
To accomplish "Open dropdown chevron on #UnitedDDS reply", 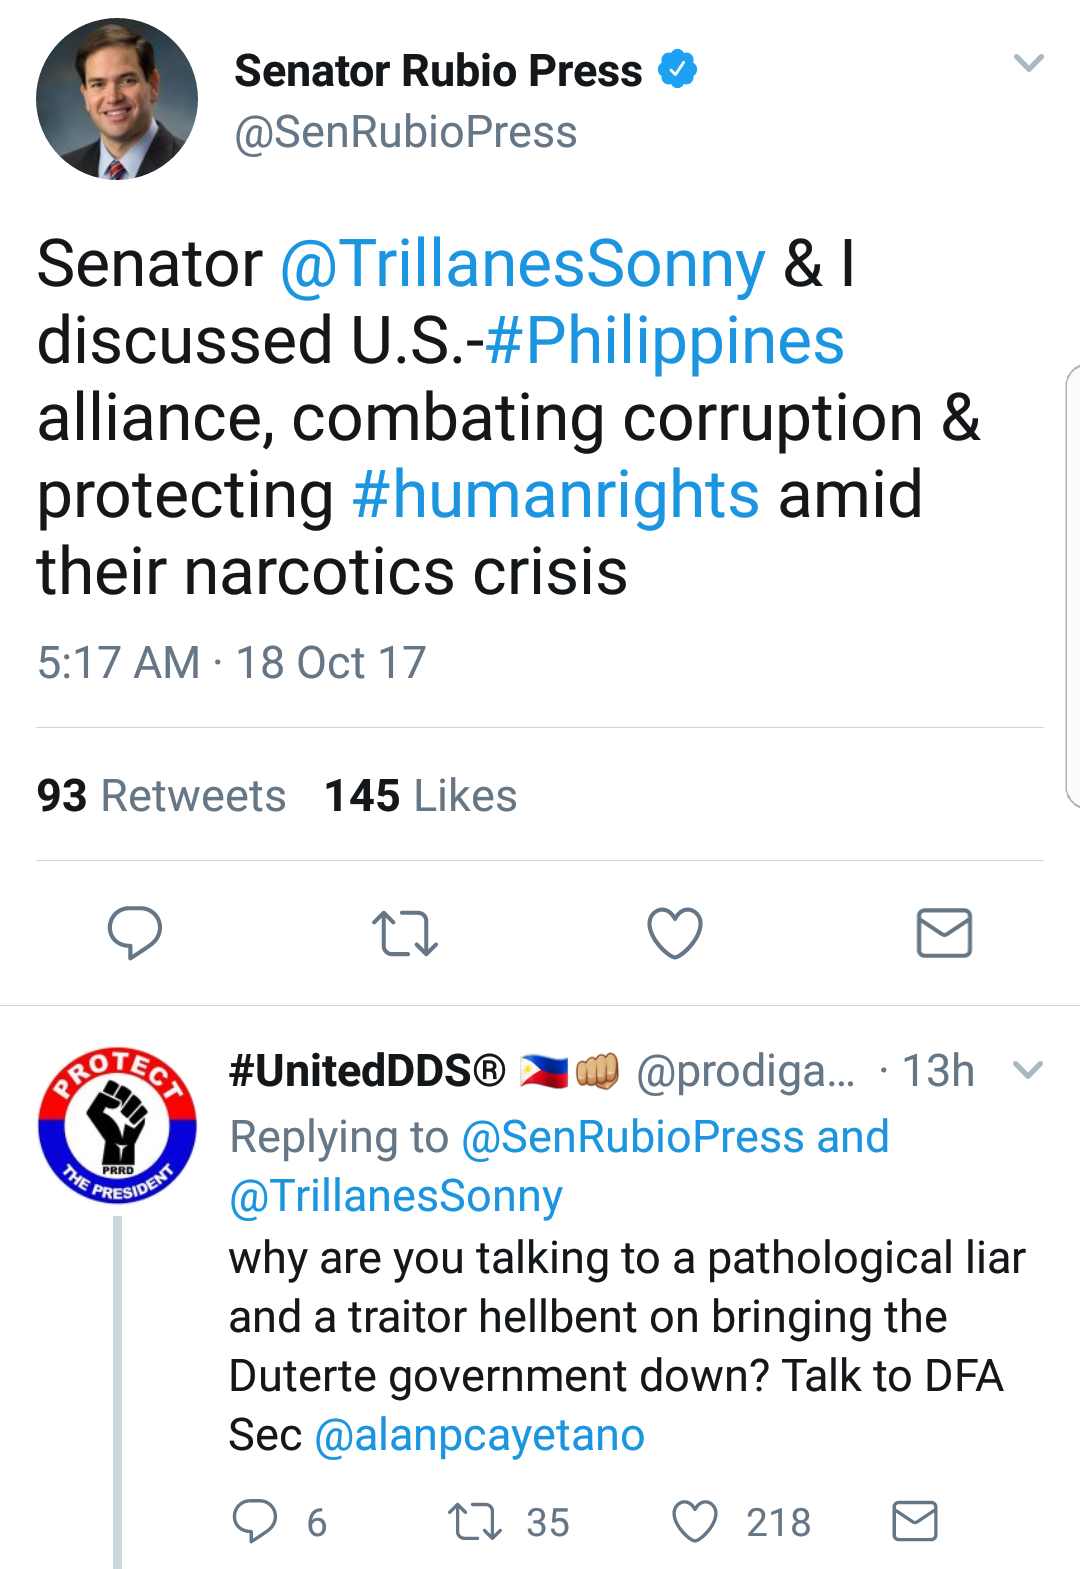I will pyautogui.click(x=1028, y=1070).
